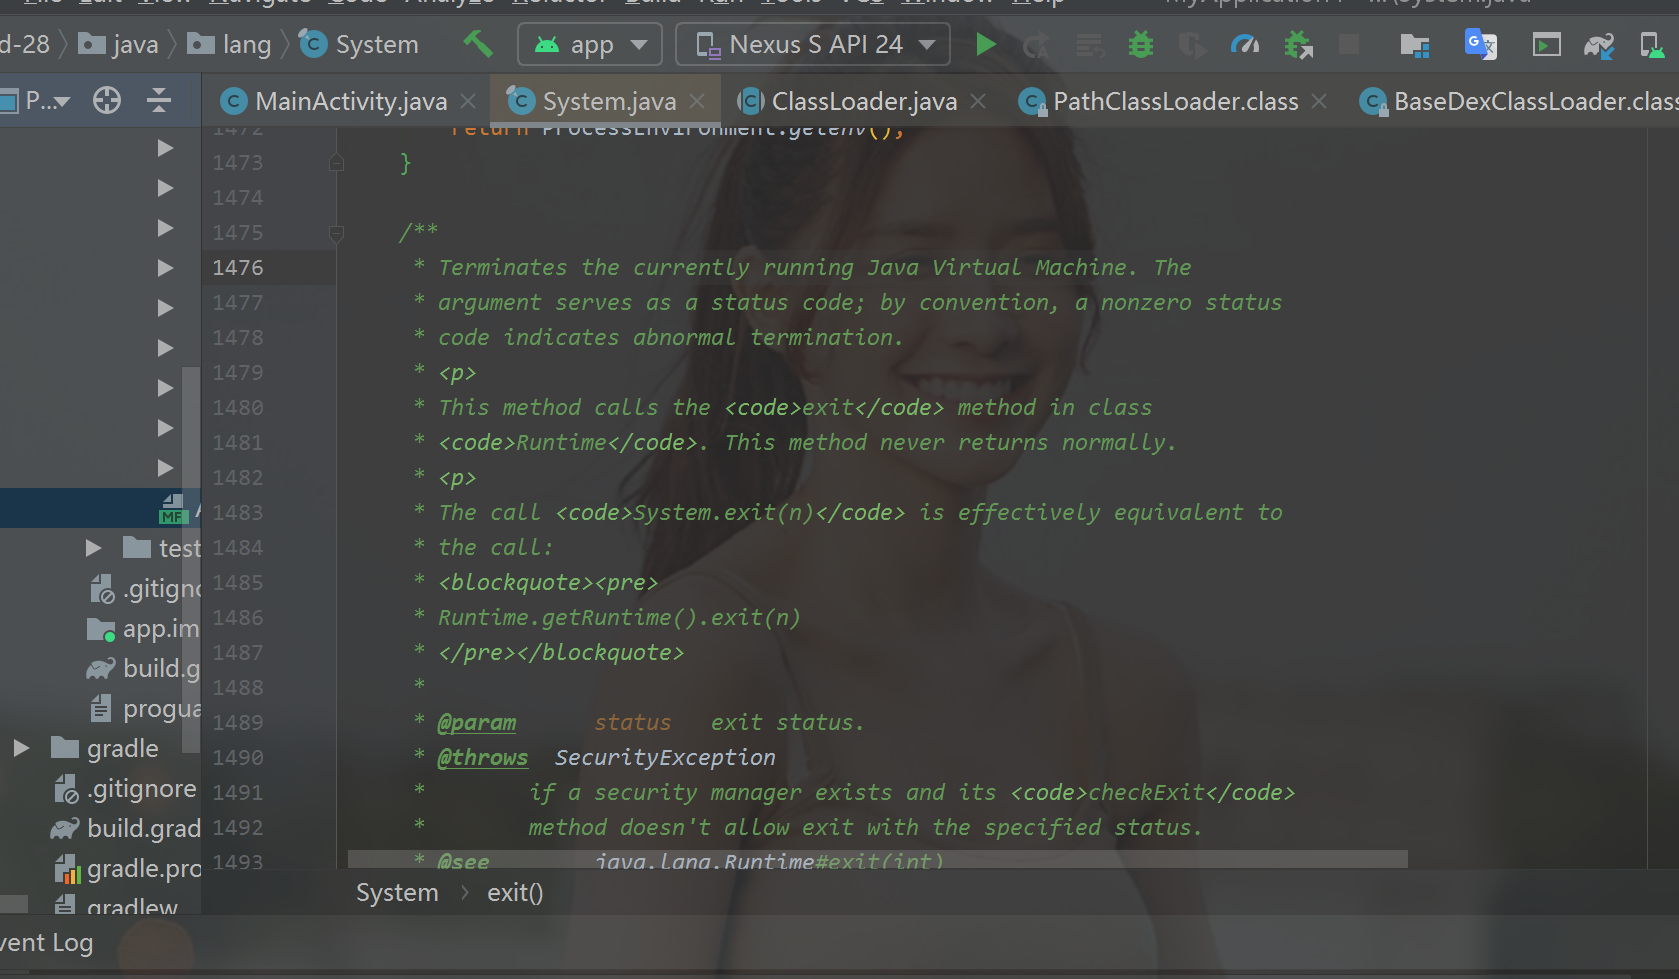Open the Event Log tool window
Image resolution: width=1679 pixels, height=979 pixels.
tap(46, 942)
